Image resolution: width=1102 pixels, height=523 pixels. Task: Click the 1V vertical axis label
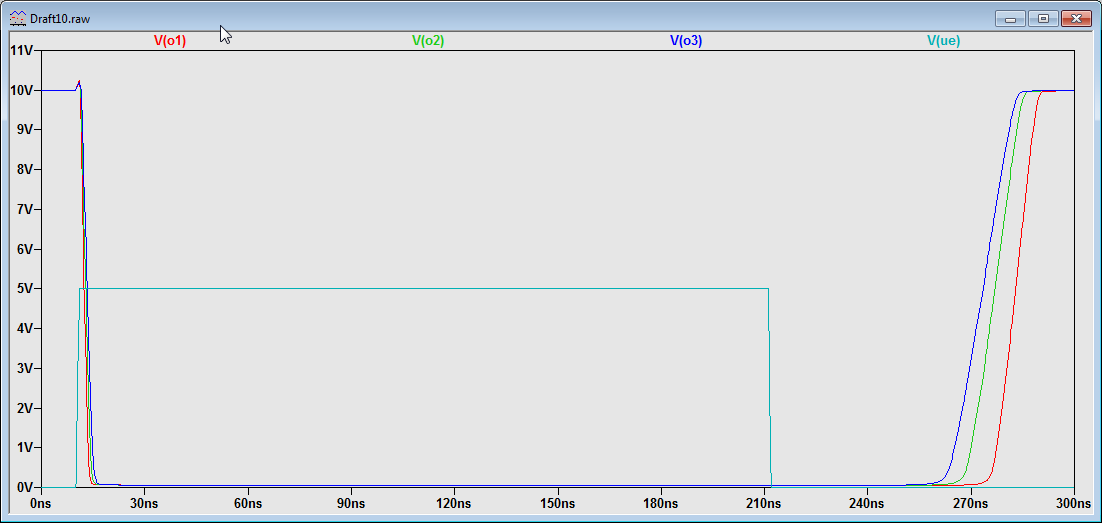coord(25,448)
